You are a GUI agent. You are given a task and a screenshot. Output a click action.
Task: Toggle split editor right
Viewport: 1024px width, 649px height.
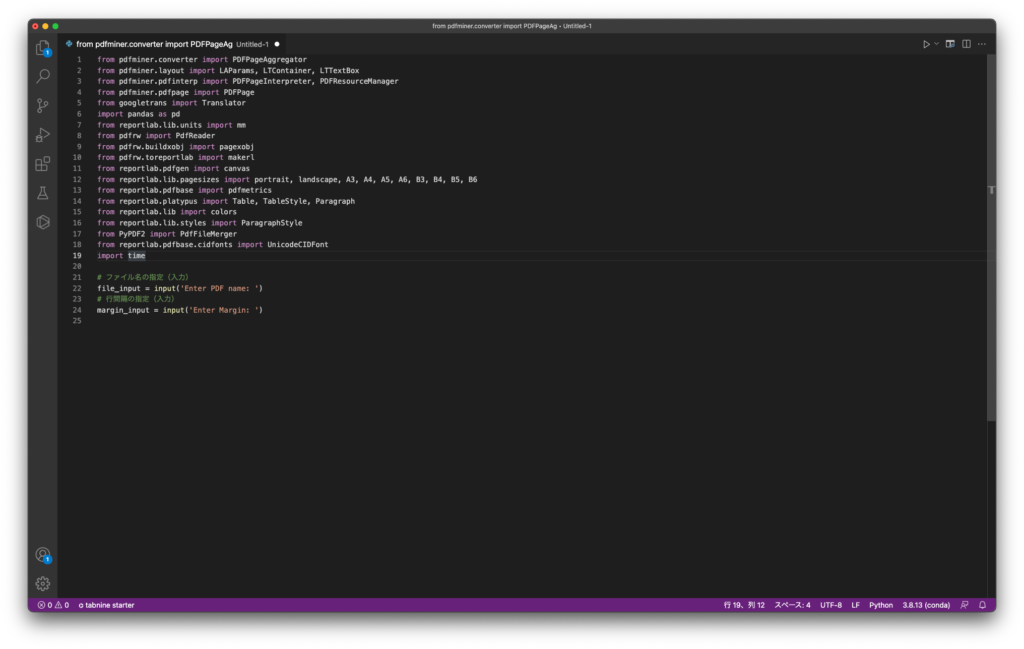pos(966,44)
